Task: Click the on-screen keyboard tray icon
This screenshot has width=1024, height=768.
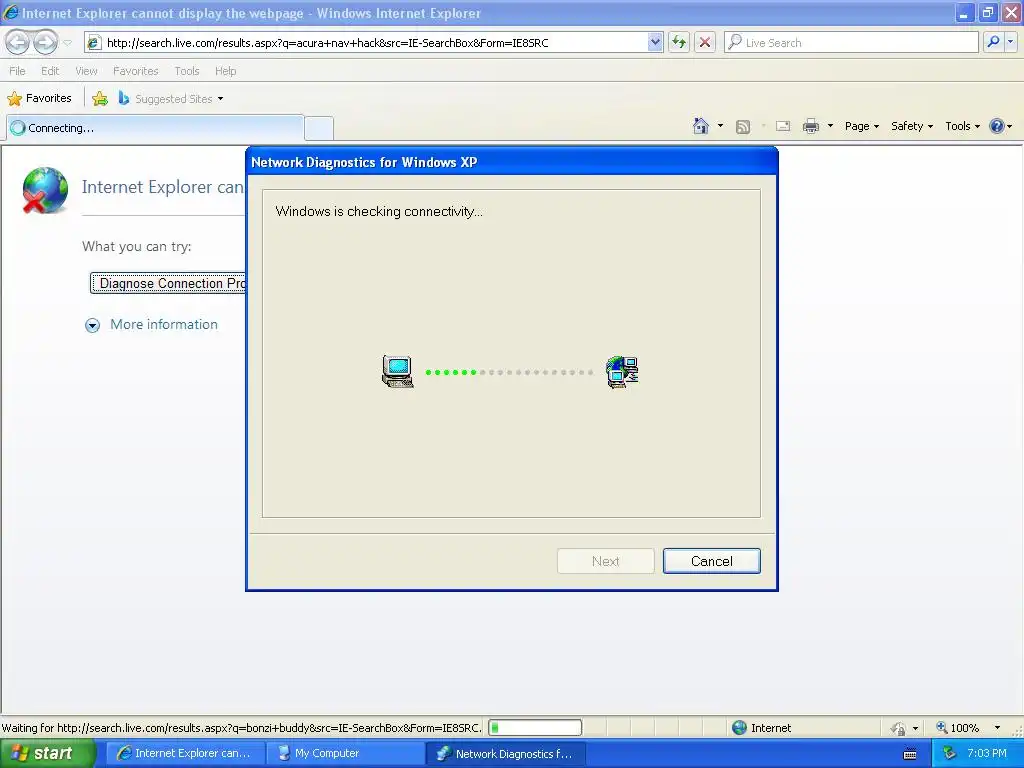Action: click(910, 754)
